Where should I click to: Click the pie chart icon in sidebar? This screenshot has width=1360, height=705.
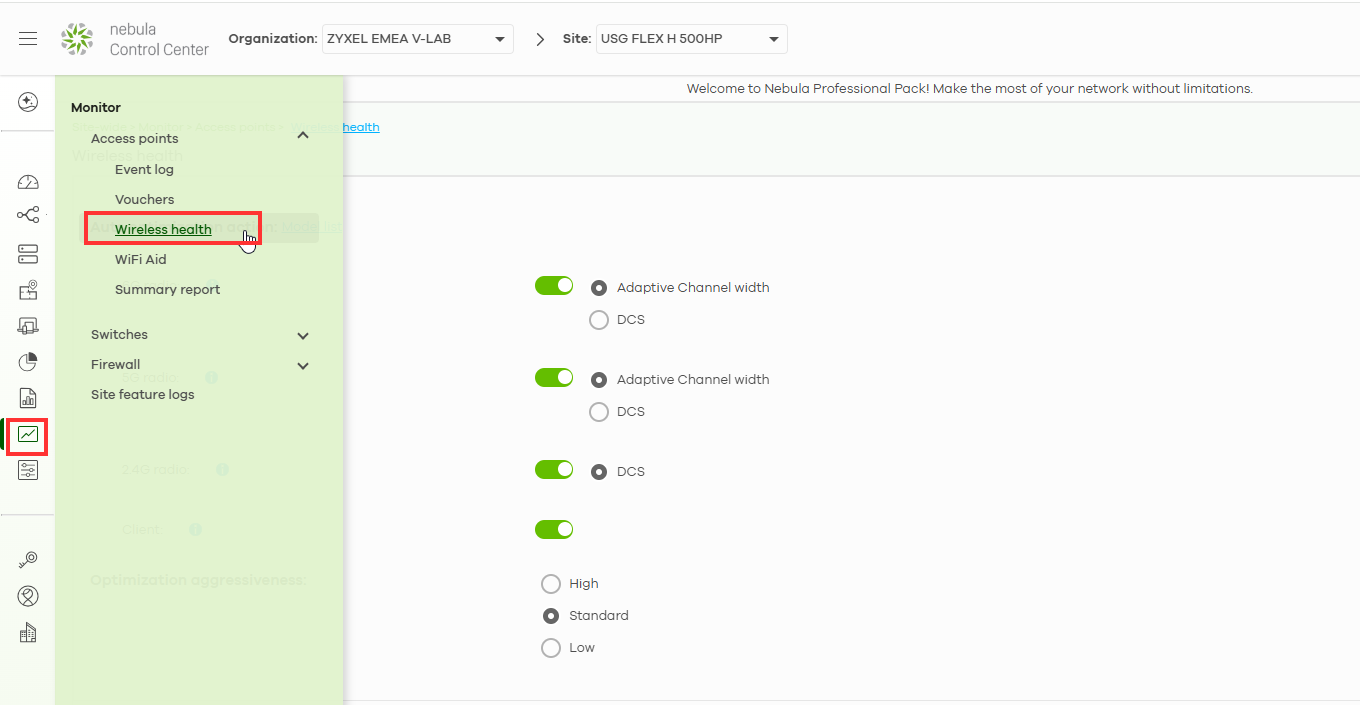pos(28,362)
